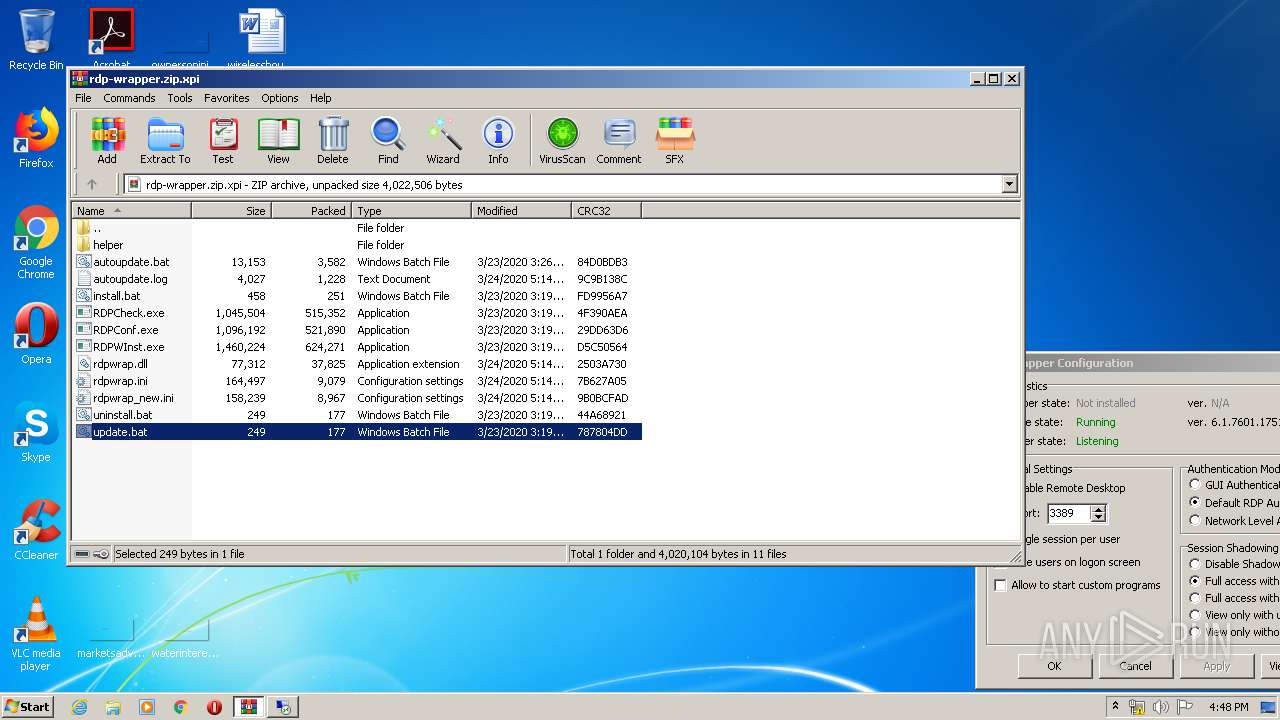Open the View file toolbar button
The image size is (1280, 720).
[278, 140]
